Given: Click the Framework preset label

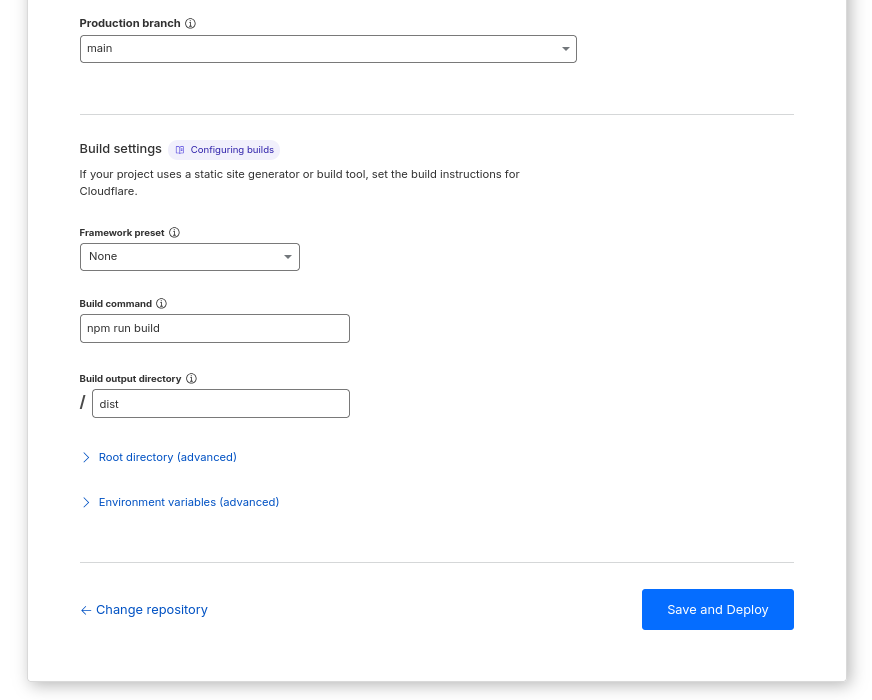Looking at the screenshot, I should click(x=122, y=232).
